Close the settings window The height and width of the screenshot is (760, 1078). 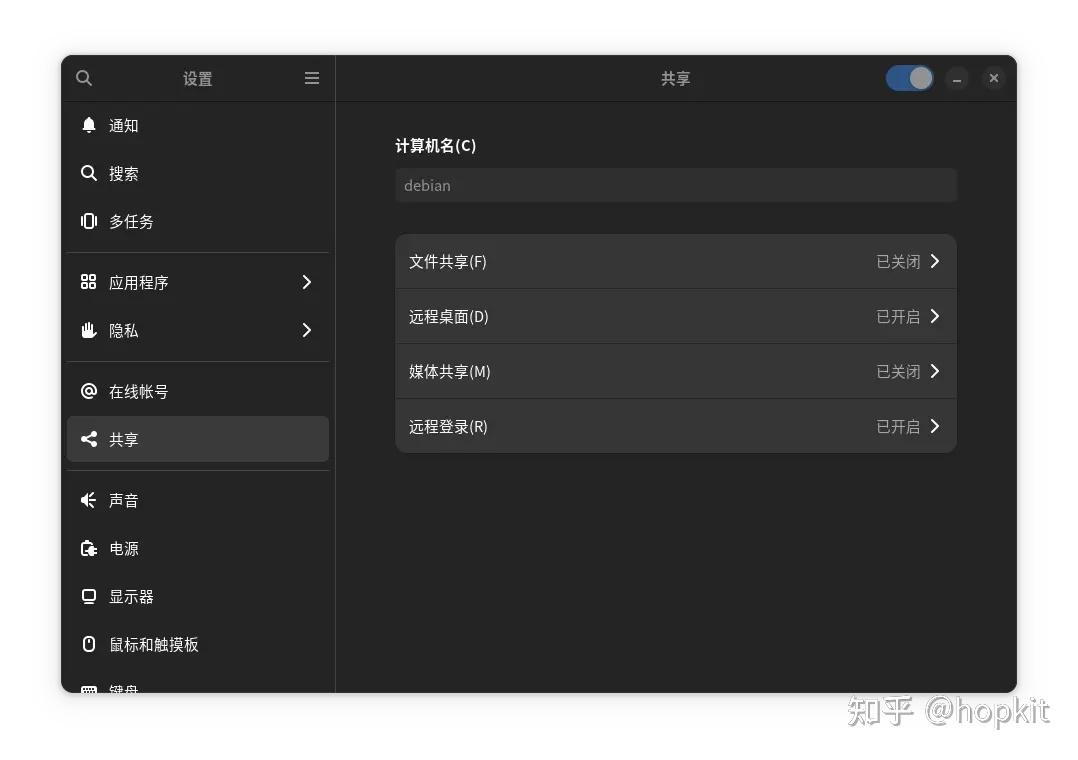tap(993, 78)
